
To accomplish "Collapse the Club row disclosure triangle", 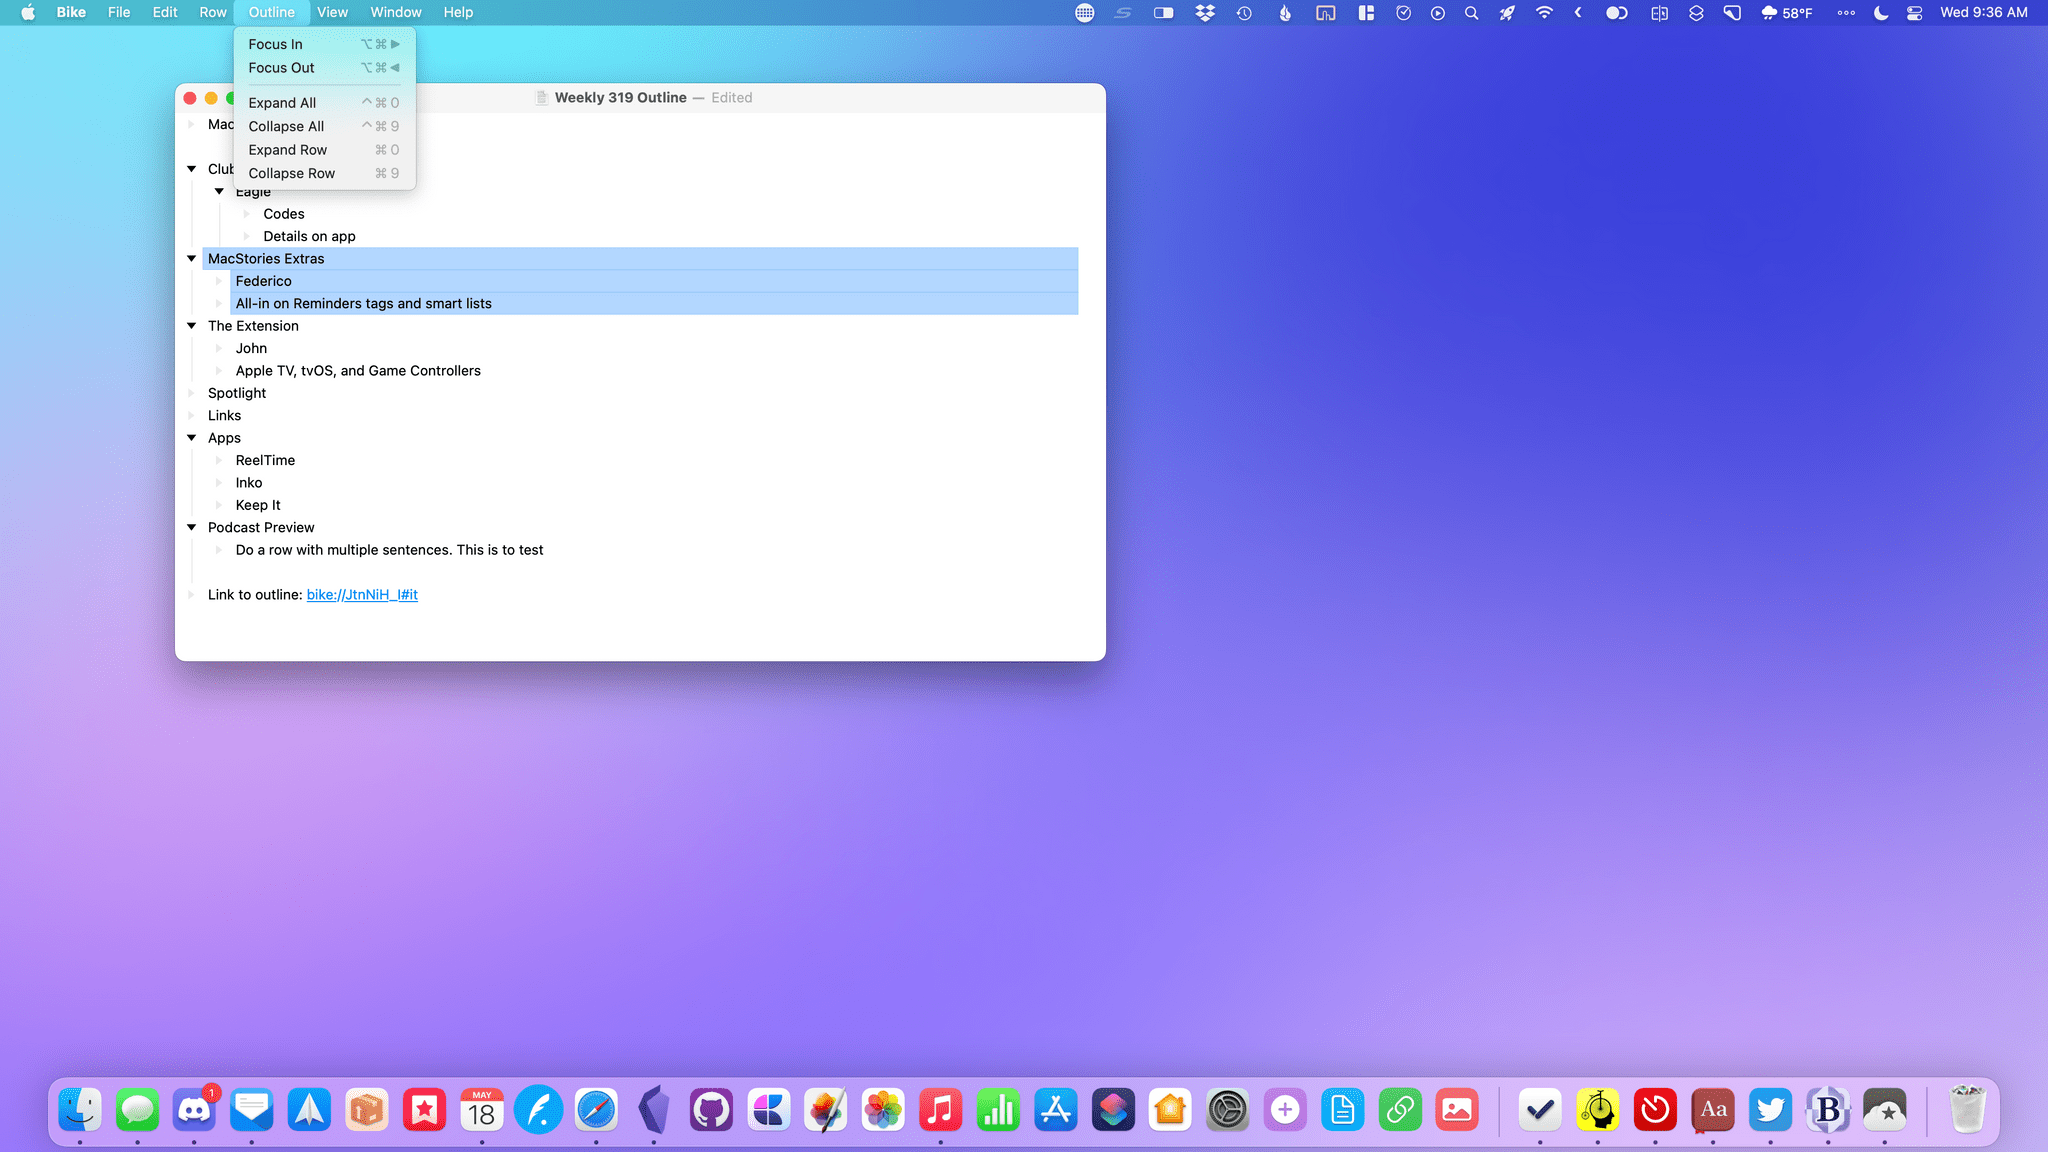I will [x=191, y=169].
